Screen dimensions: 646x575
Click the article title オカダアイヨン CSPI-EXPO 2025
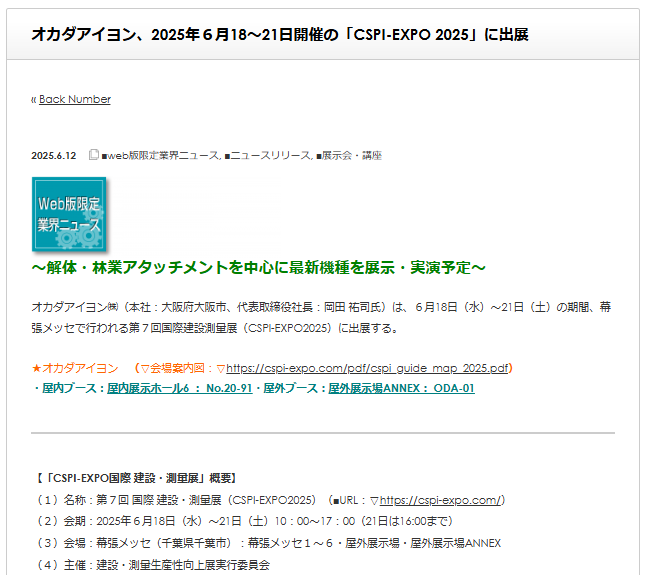coord(280,34)
